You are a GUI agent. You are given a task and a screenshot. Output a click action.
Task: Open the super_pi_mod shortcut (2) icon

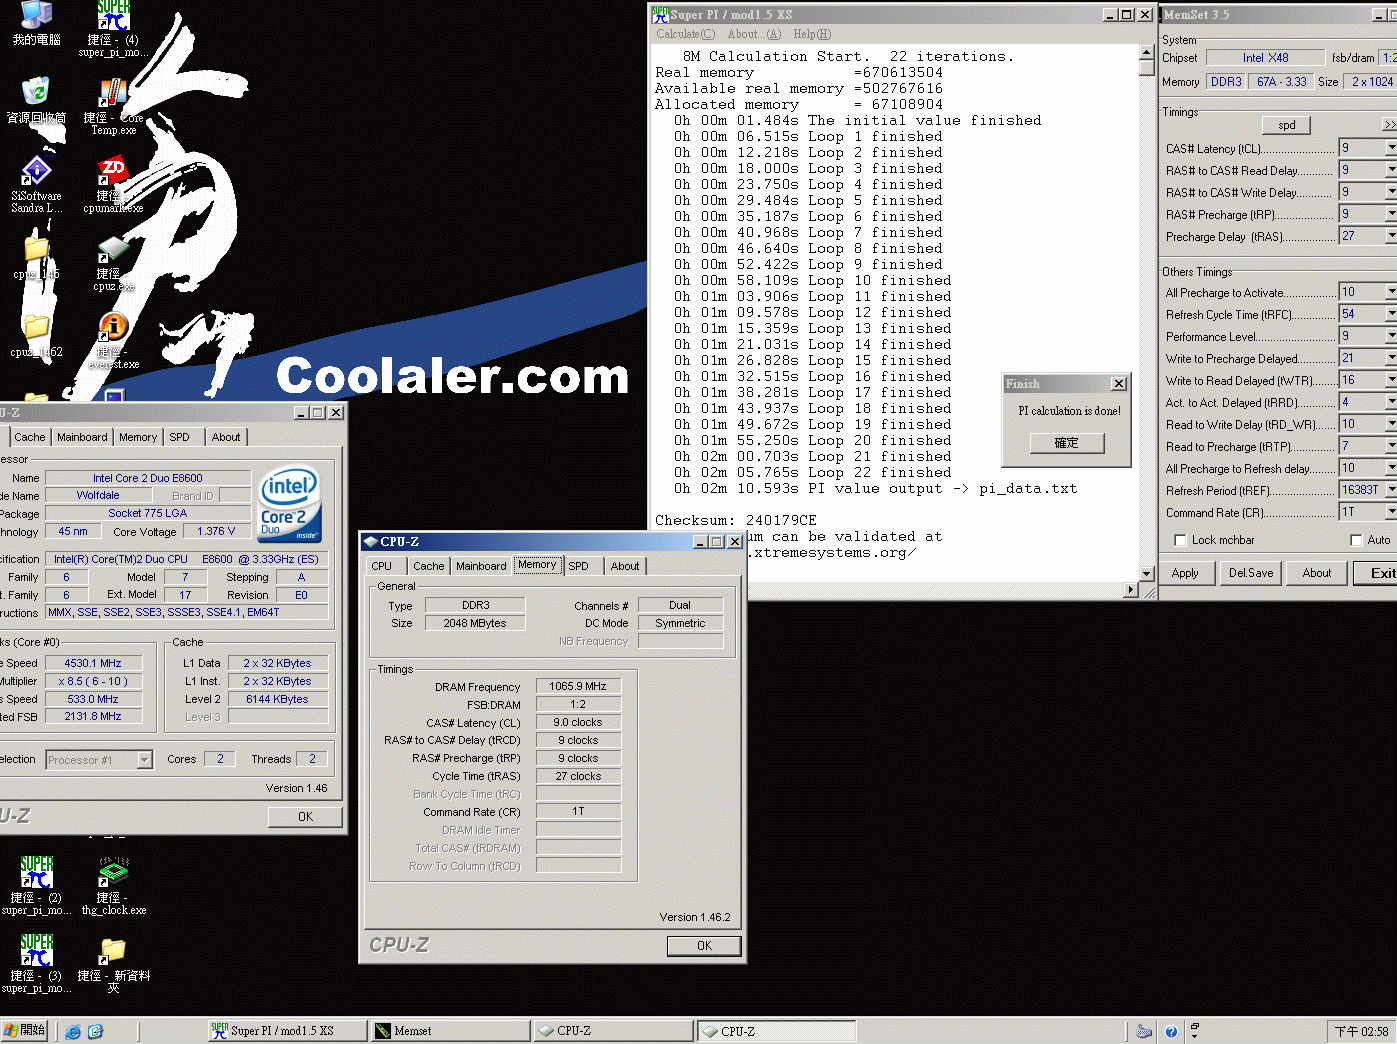click(x=36, y=885)
